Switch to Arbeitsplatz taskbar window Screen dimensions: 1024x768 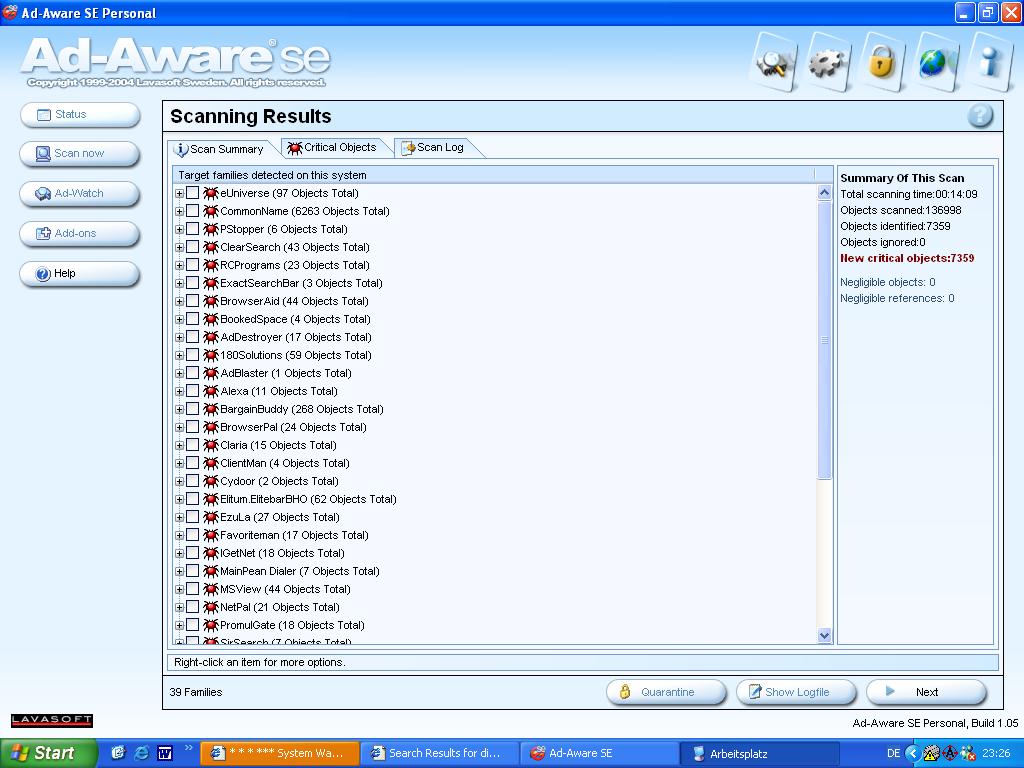point(759,753)
